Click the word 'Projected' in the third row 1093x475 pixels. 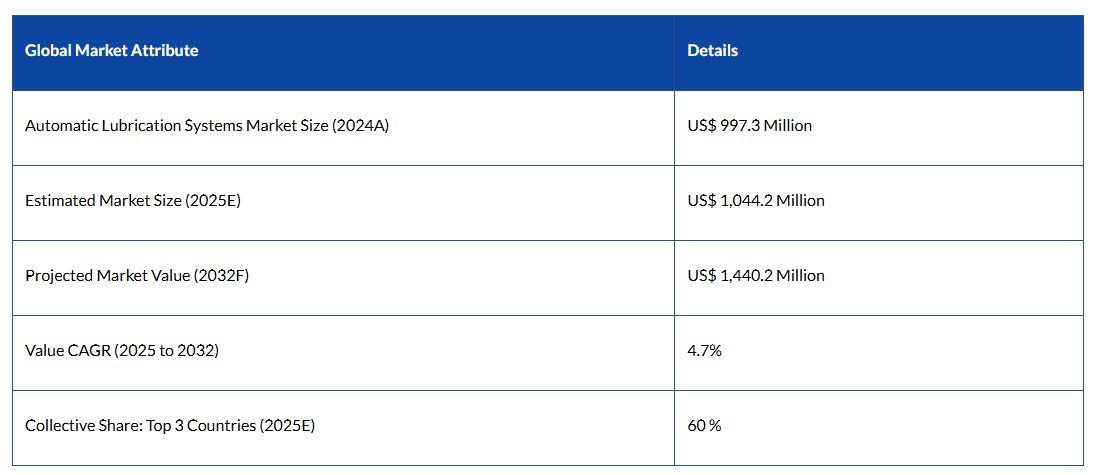point(58,275)
